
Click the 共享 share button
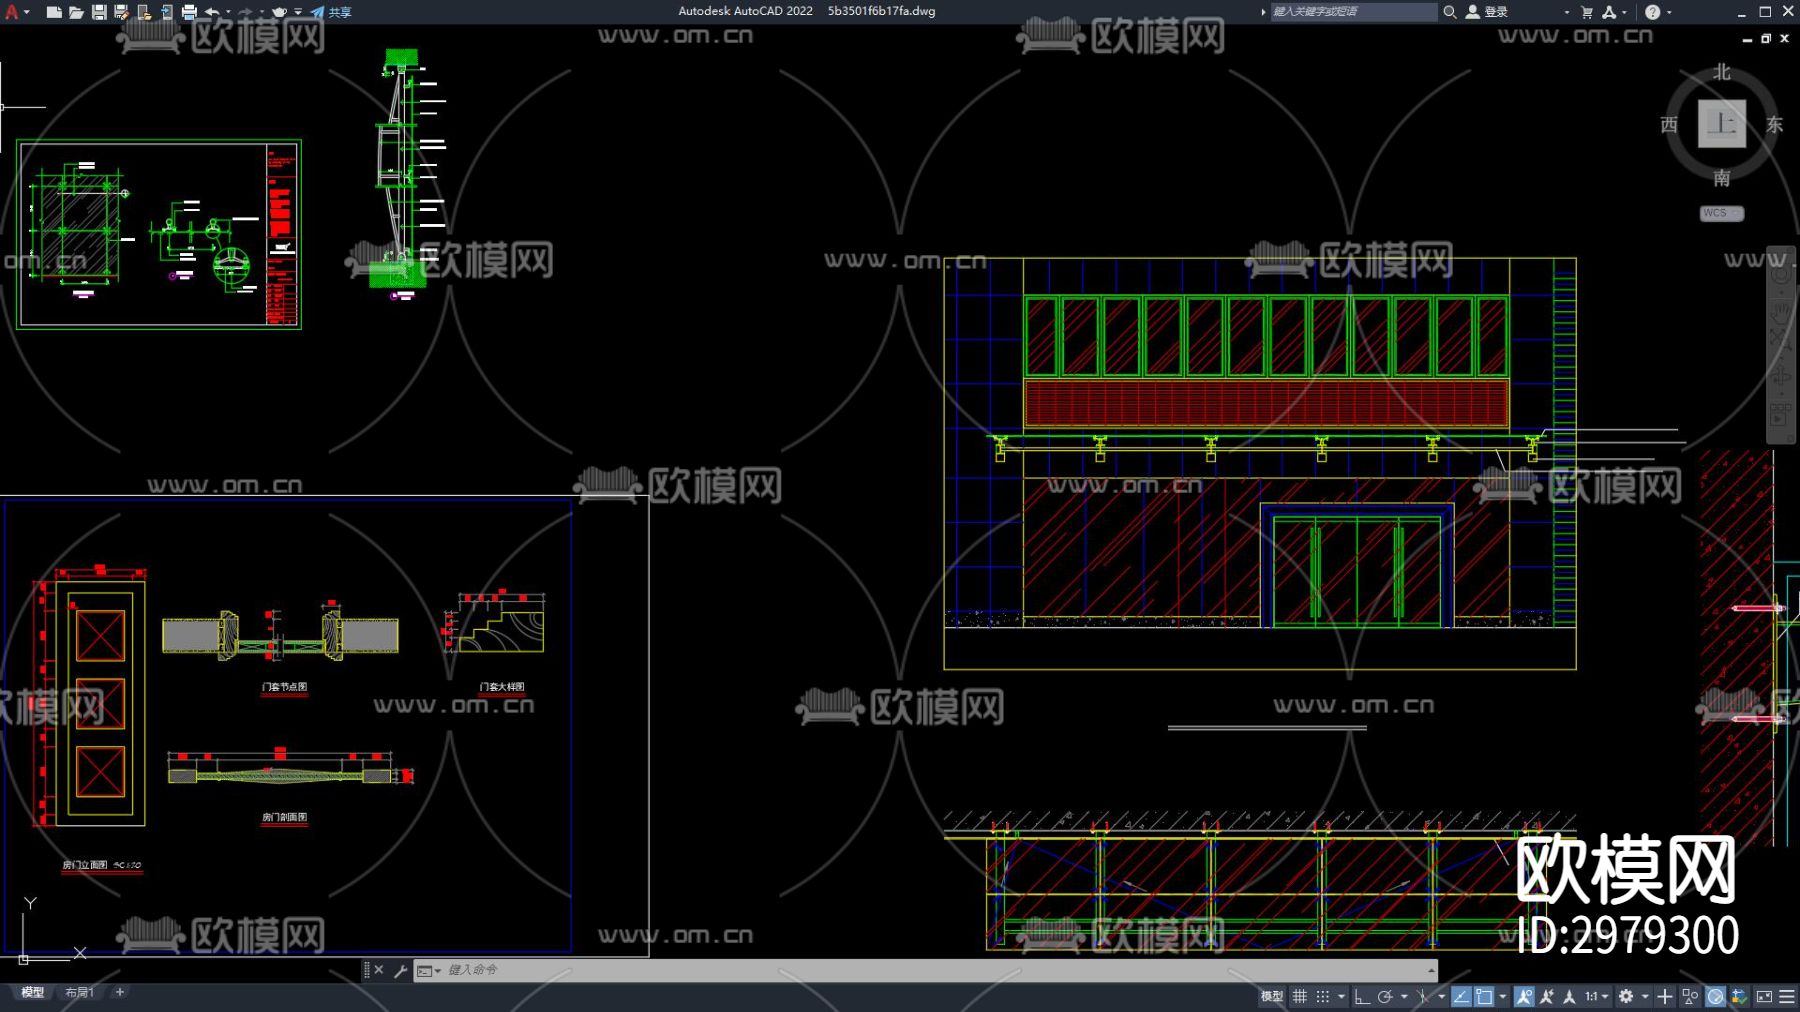pyautogui.click(x=331, y=12)
